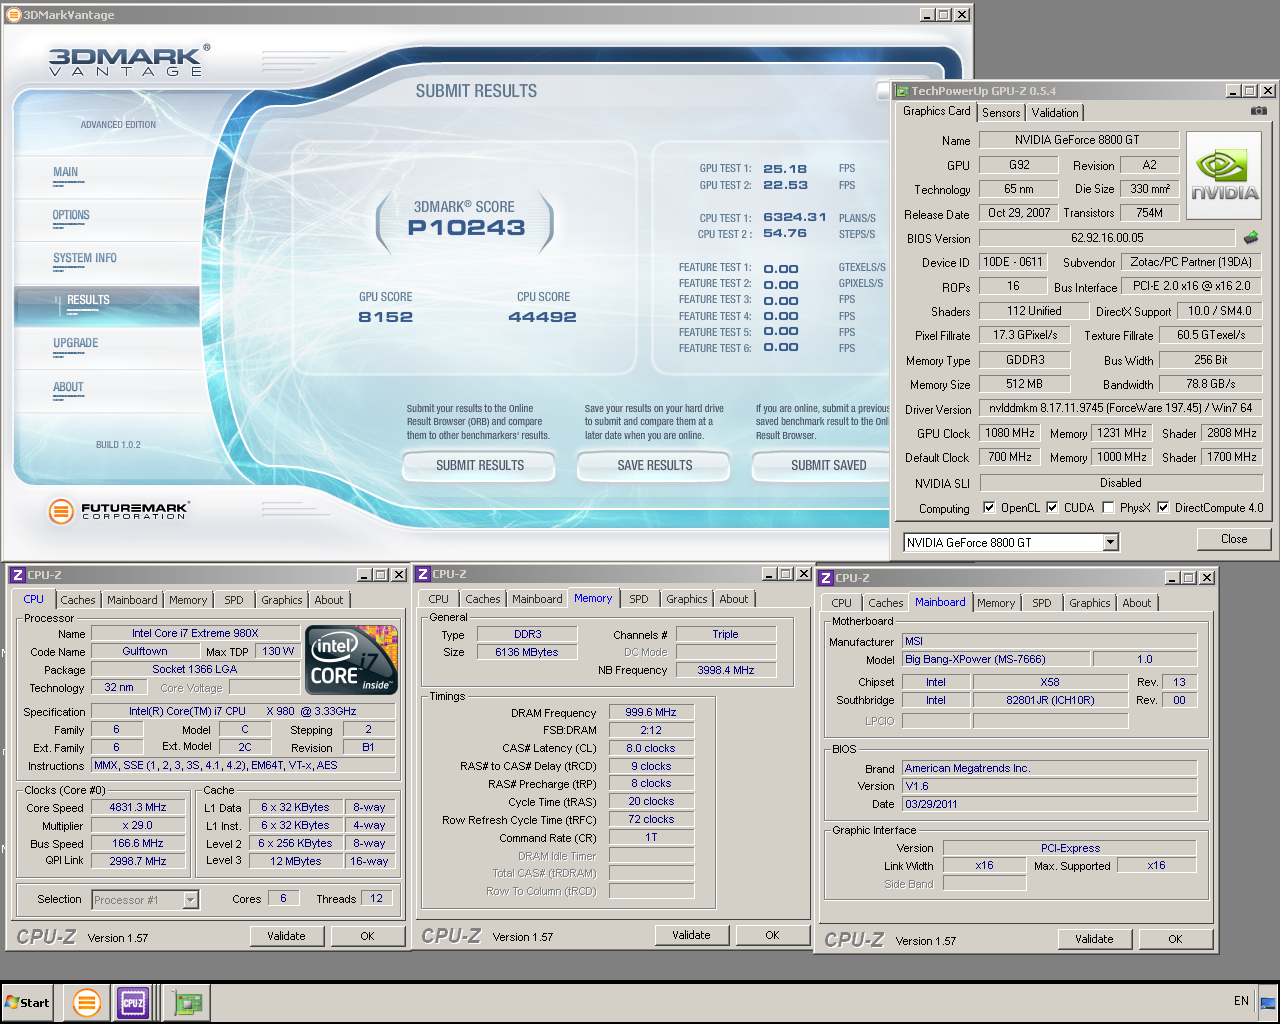Click the Intel Core i7 logo in CPU-Z
Viewport: 1280px width, 1024px height.
352,660
